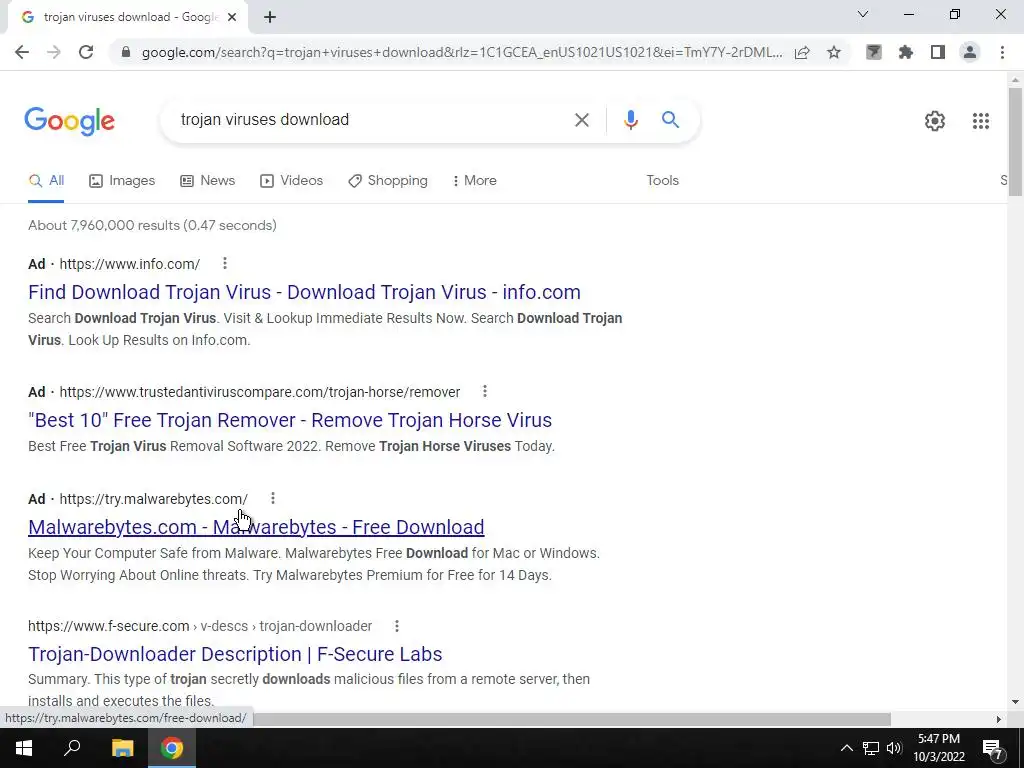The width and height of the screenshot is (1024, 768).
Task: Open options for F-Secure result
Action: point(396,626)
